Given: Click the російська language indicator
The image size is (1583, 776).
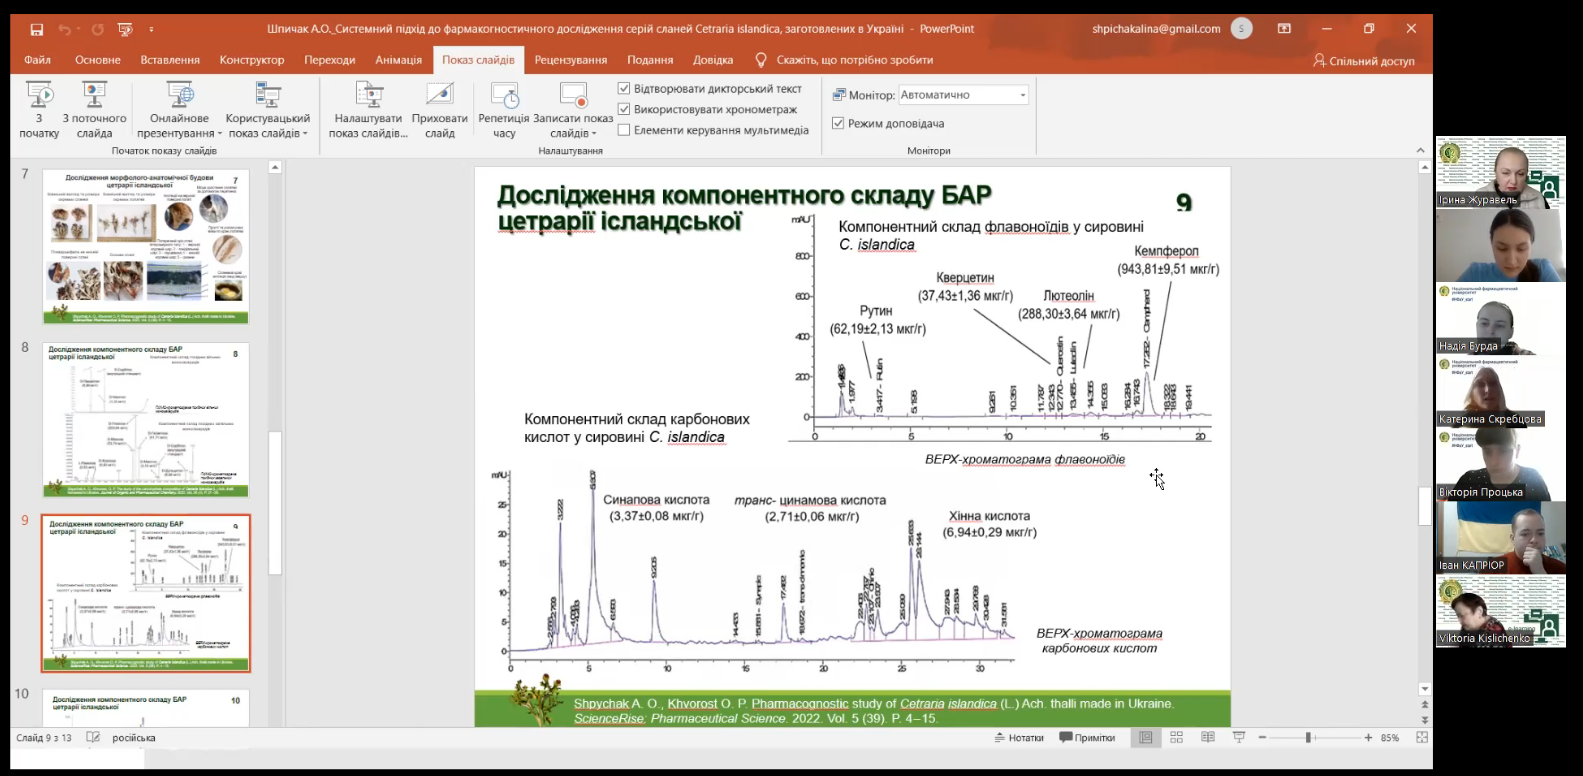Looking at the screenshot, I should 134,738.
